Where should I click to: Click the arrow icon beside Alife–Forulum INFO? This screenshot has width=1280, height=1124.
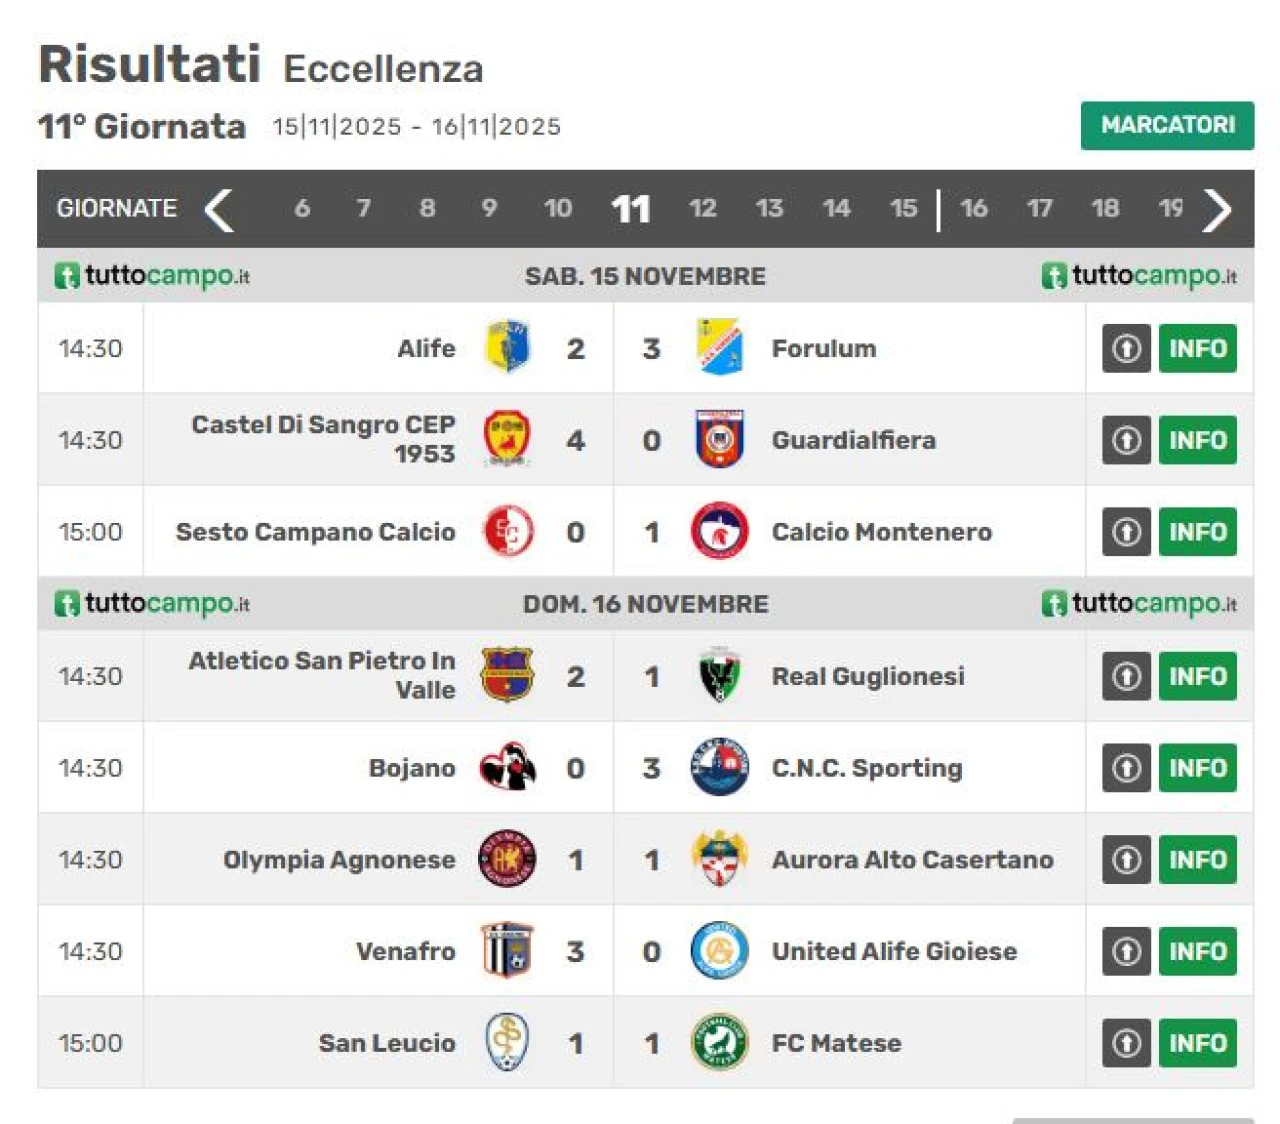coord(1126,348)
